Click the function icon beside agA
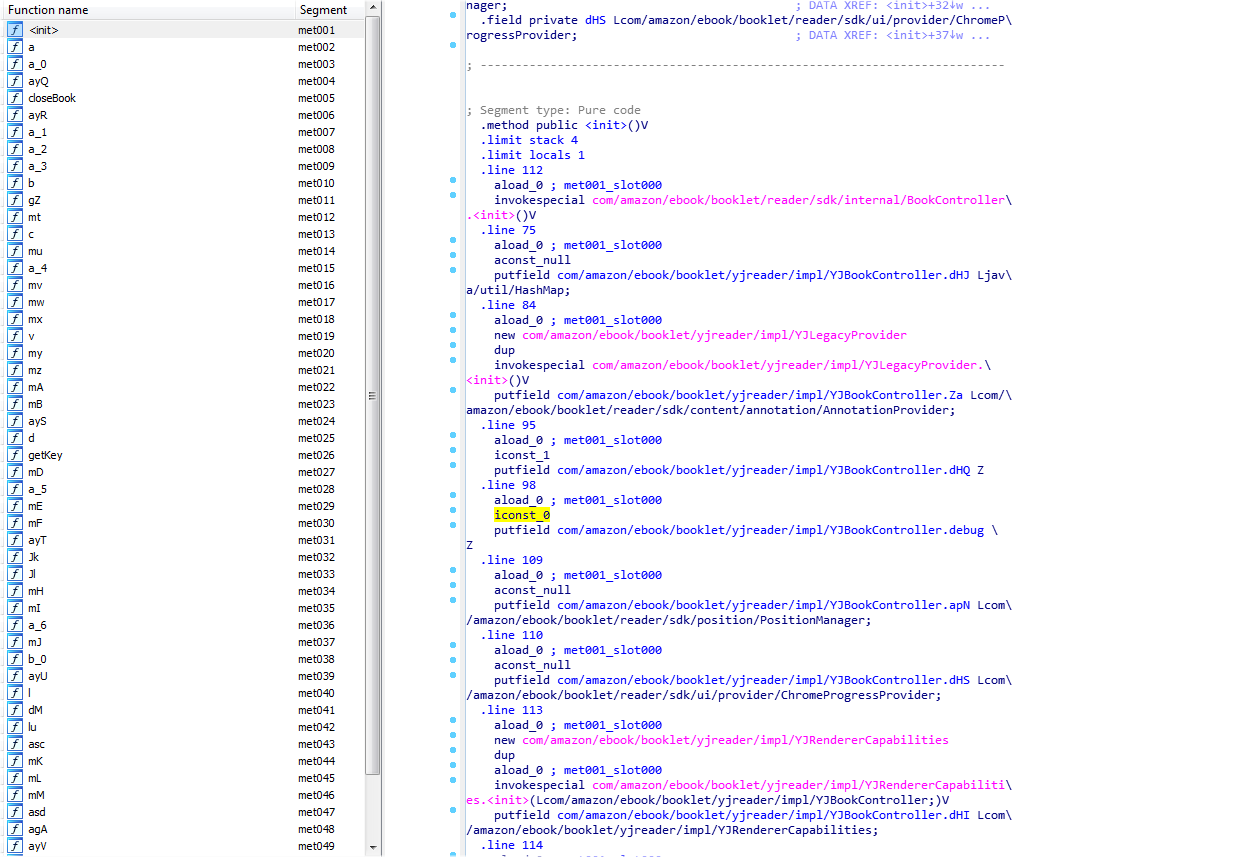 15,829
